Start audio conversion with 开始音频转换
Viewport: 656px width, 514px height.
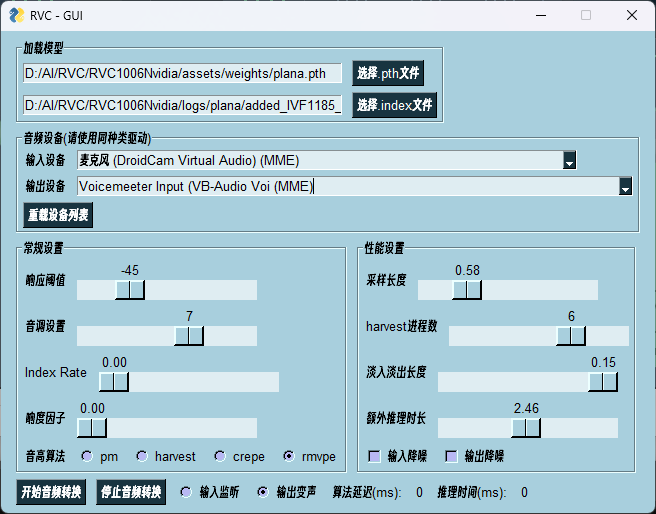pyautogui.click(x=51, y=492)
